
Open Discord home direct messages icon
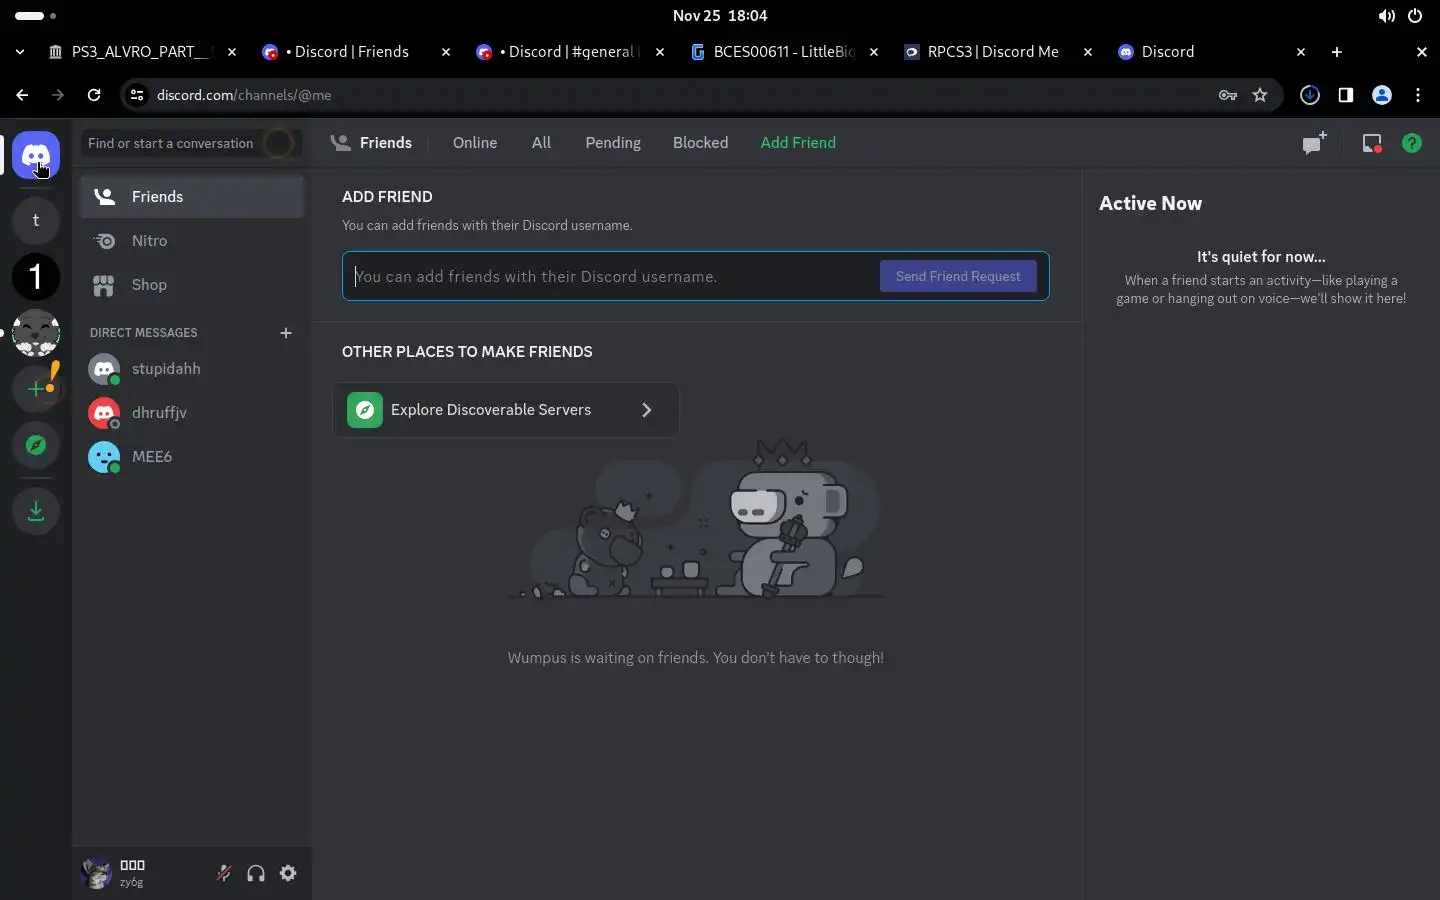36,156
